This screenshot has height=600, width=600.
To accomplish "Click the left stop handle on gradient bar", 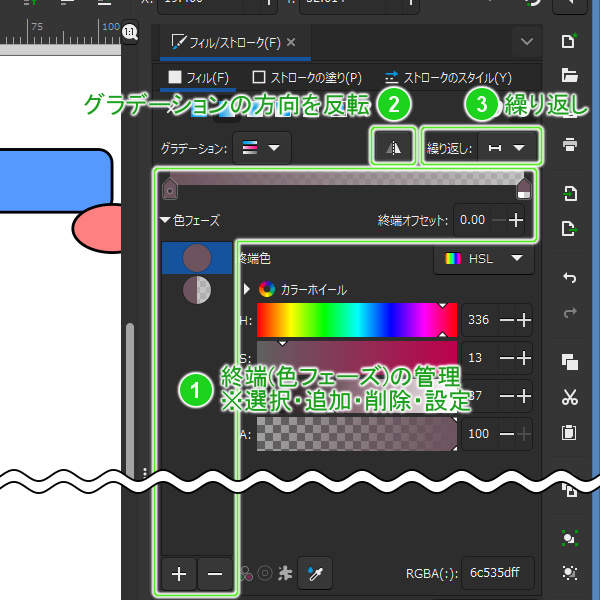I will (170, 188).
